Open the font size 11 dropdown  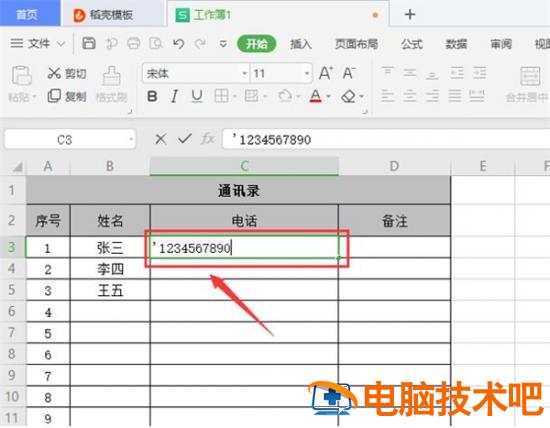click(x=307, y=73)
